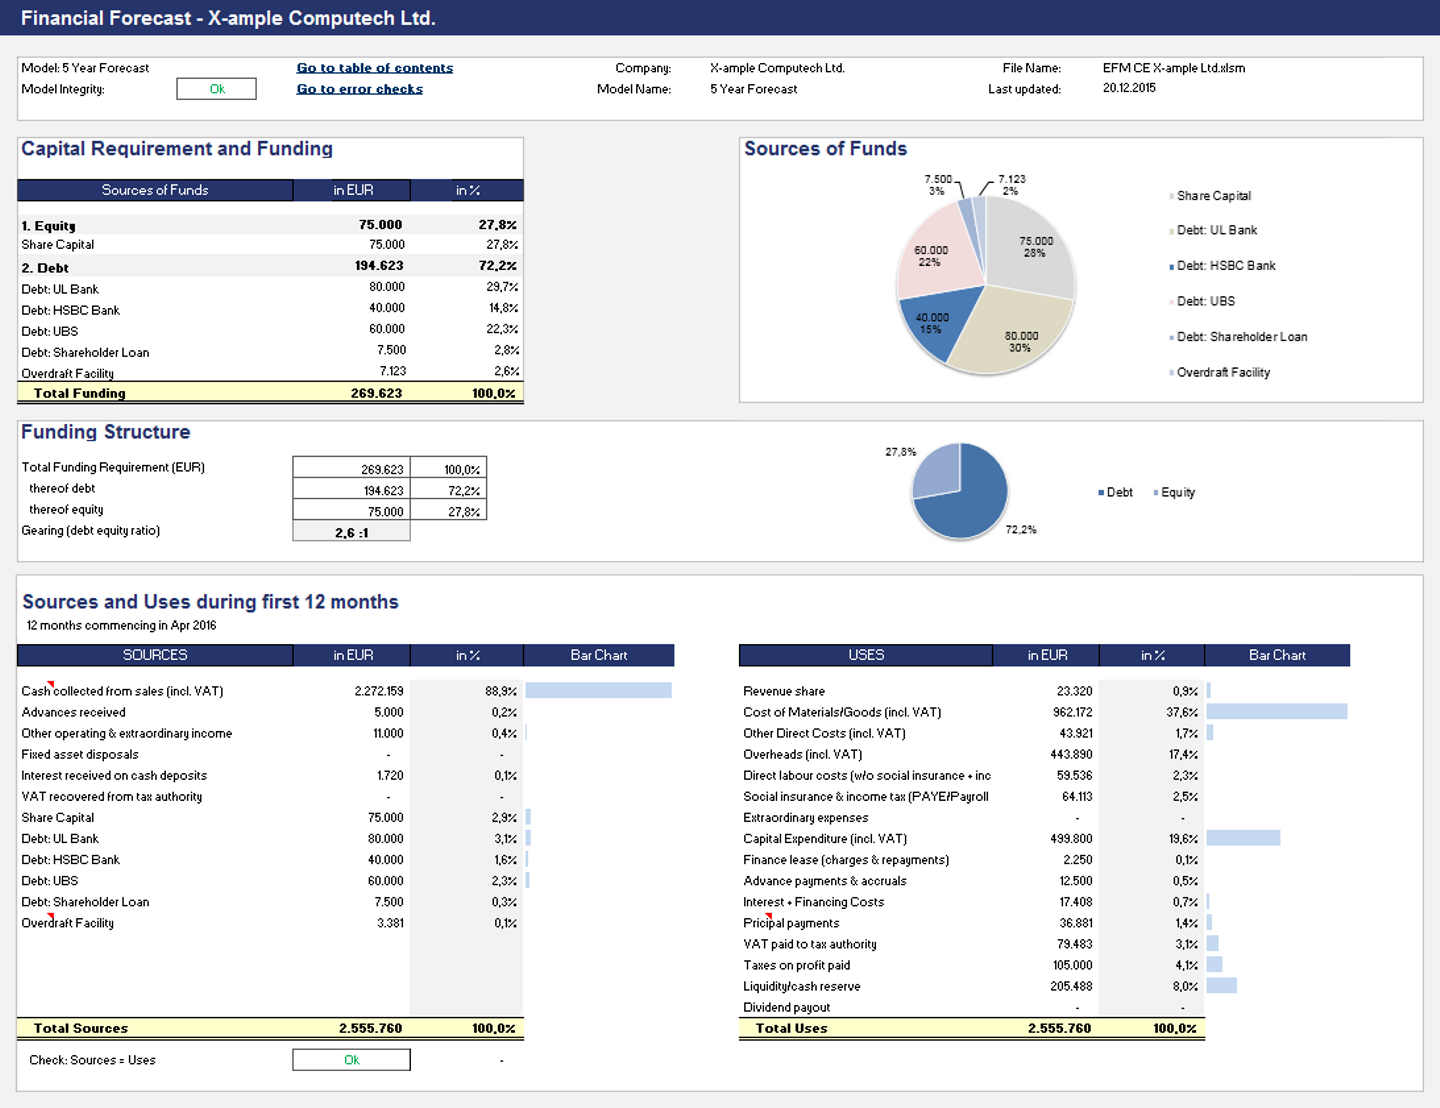Click the Debt legend marker in Funding Structure
This screenshot has width=1440, height=1108.
[1101, 493]
